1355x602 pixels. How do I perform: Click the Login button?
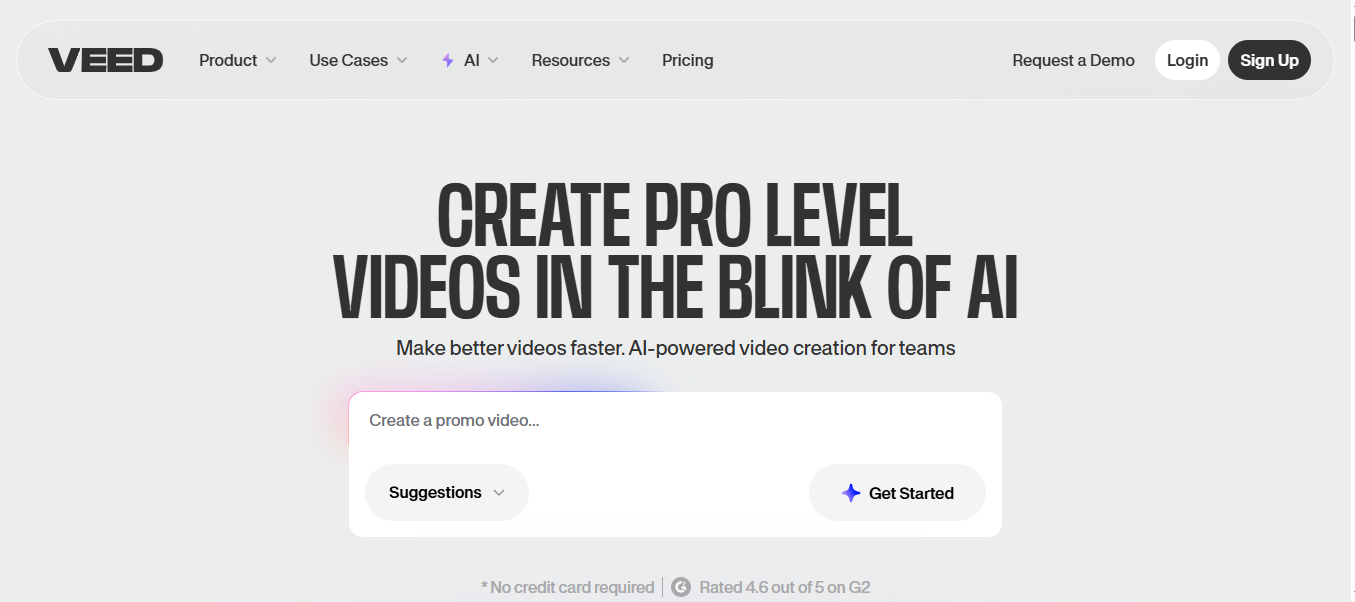point(1187,60)
